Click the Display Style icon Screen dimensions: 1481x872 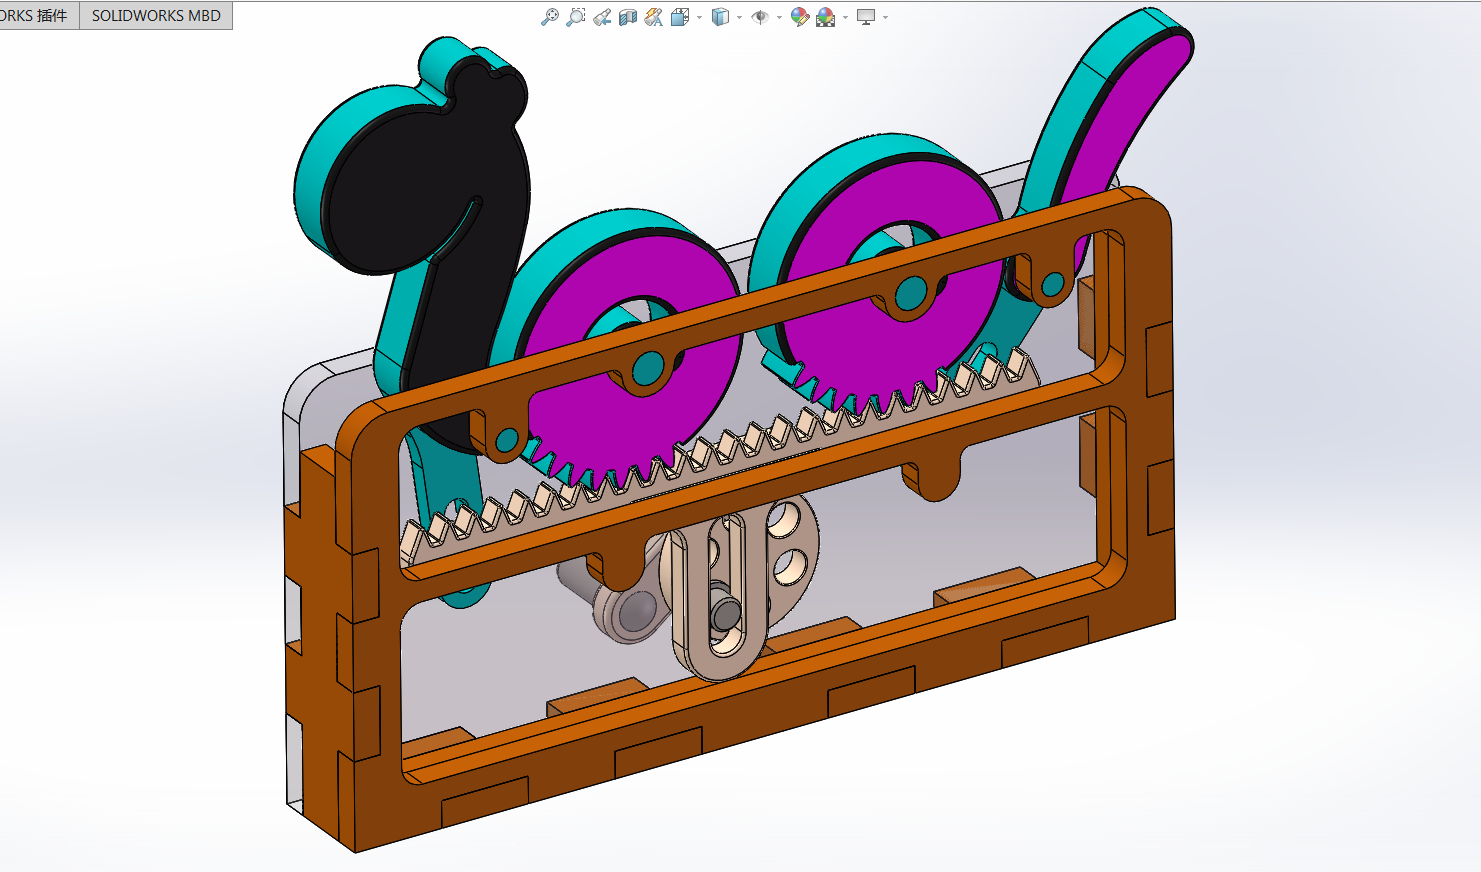[x=720, y=17]
